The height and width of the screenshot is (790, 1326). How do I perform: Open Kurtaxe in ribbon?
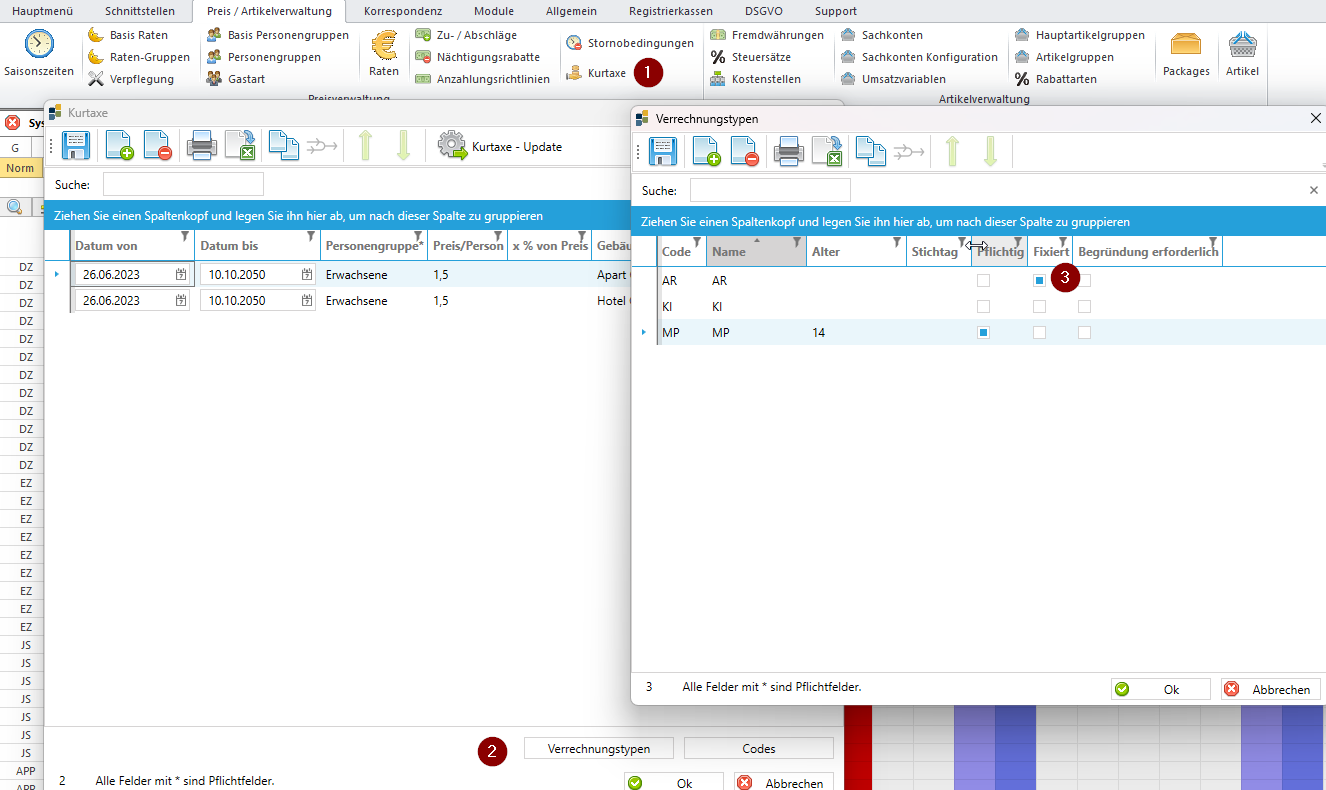[596, 73]
